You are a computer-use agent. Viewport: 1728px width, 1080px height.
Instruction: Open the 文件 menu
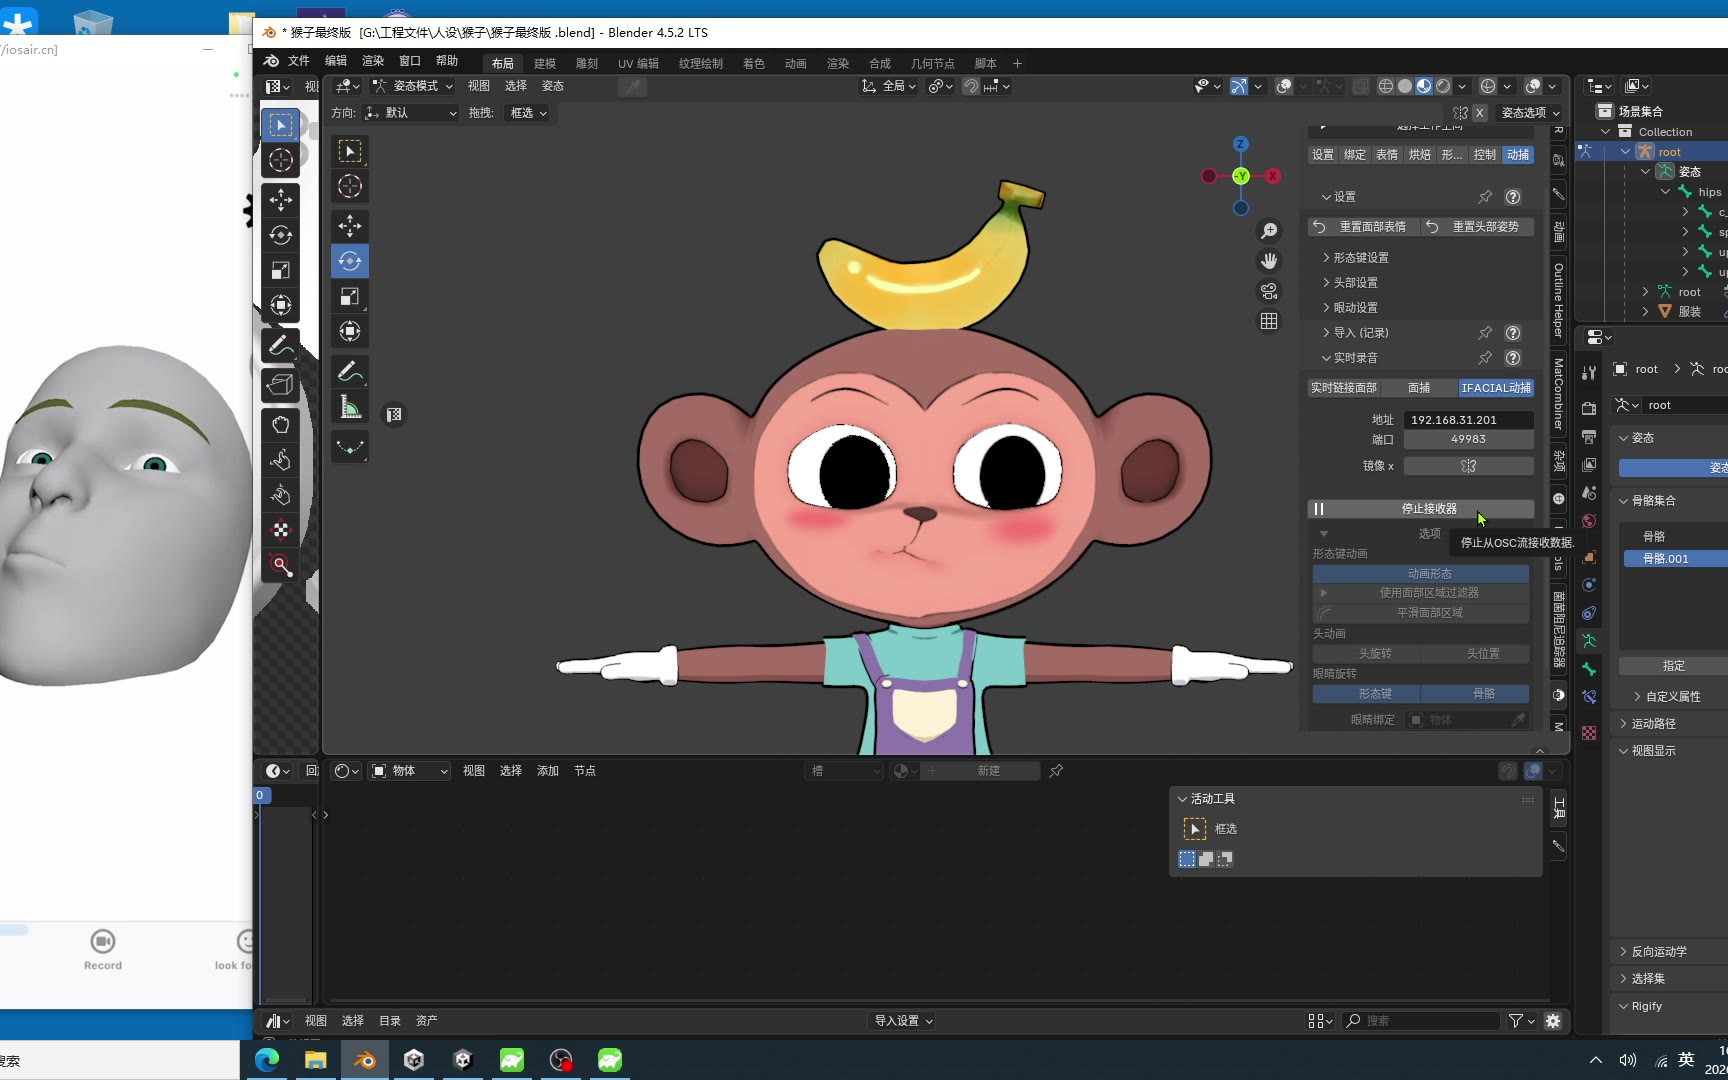click(x=298, y=61)
